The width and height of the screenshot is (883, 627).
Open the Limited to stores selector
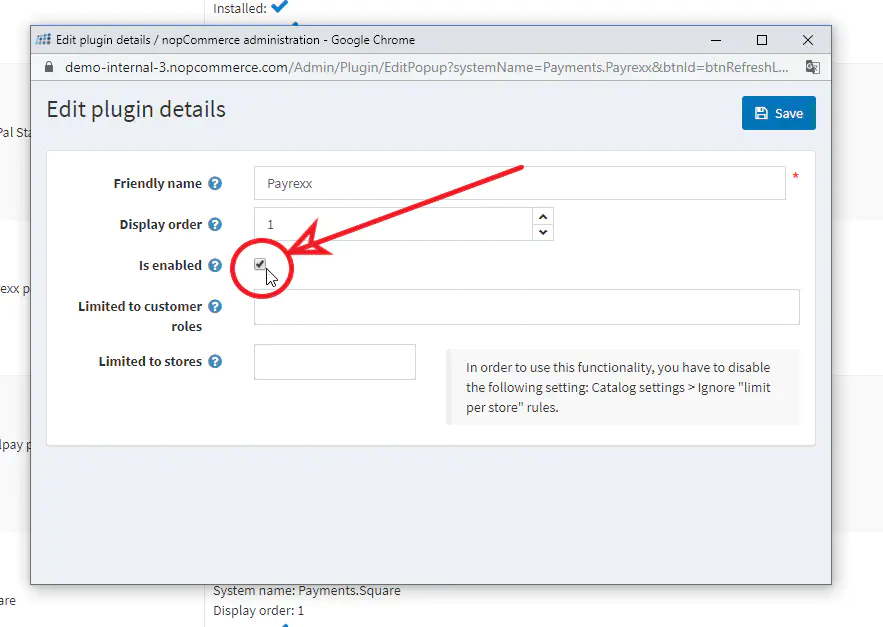(334, 362)
